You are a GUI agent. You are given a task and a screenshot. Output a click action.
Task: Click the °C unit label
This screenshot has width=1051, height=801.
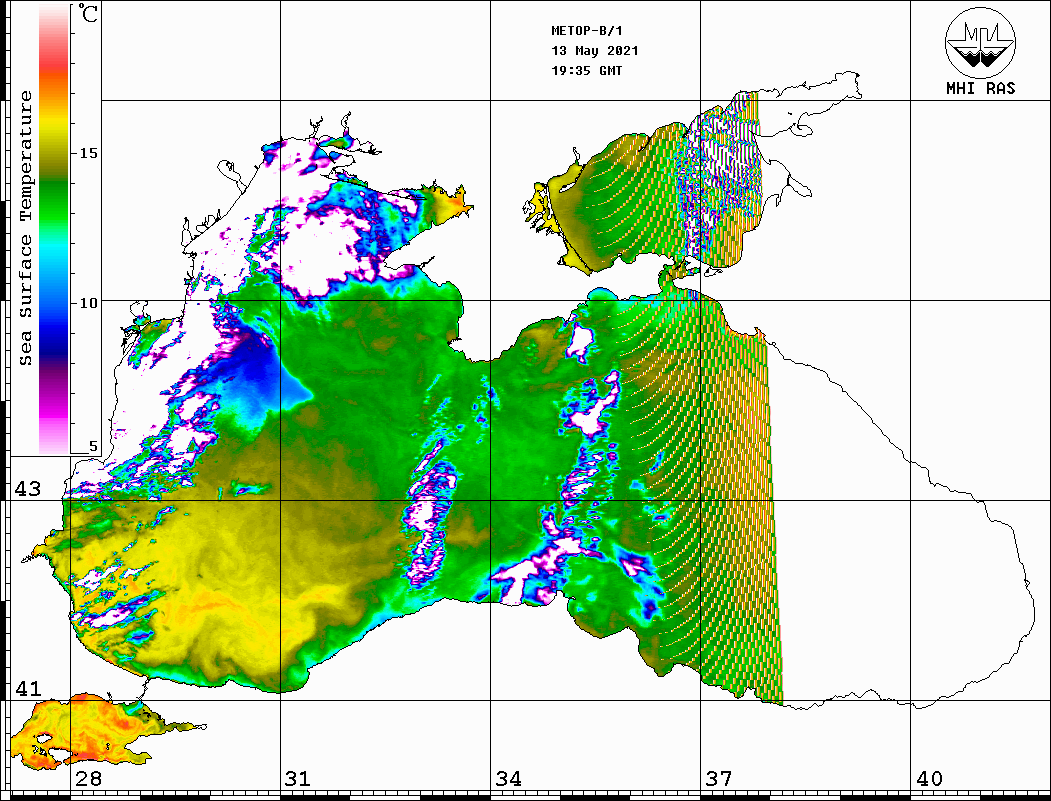(x=87, y=13)
